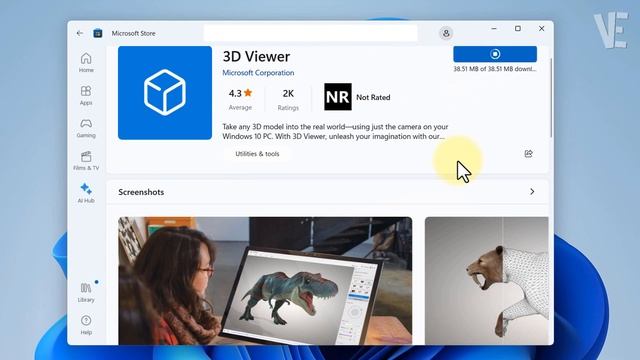This screenshot has width=640, height=360.
Task: Share the 3D Viewer app page
Action: (x=529, y=153)
